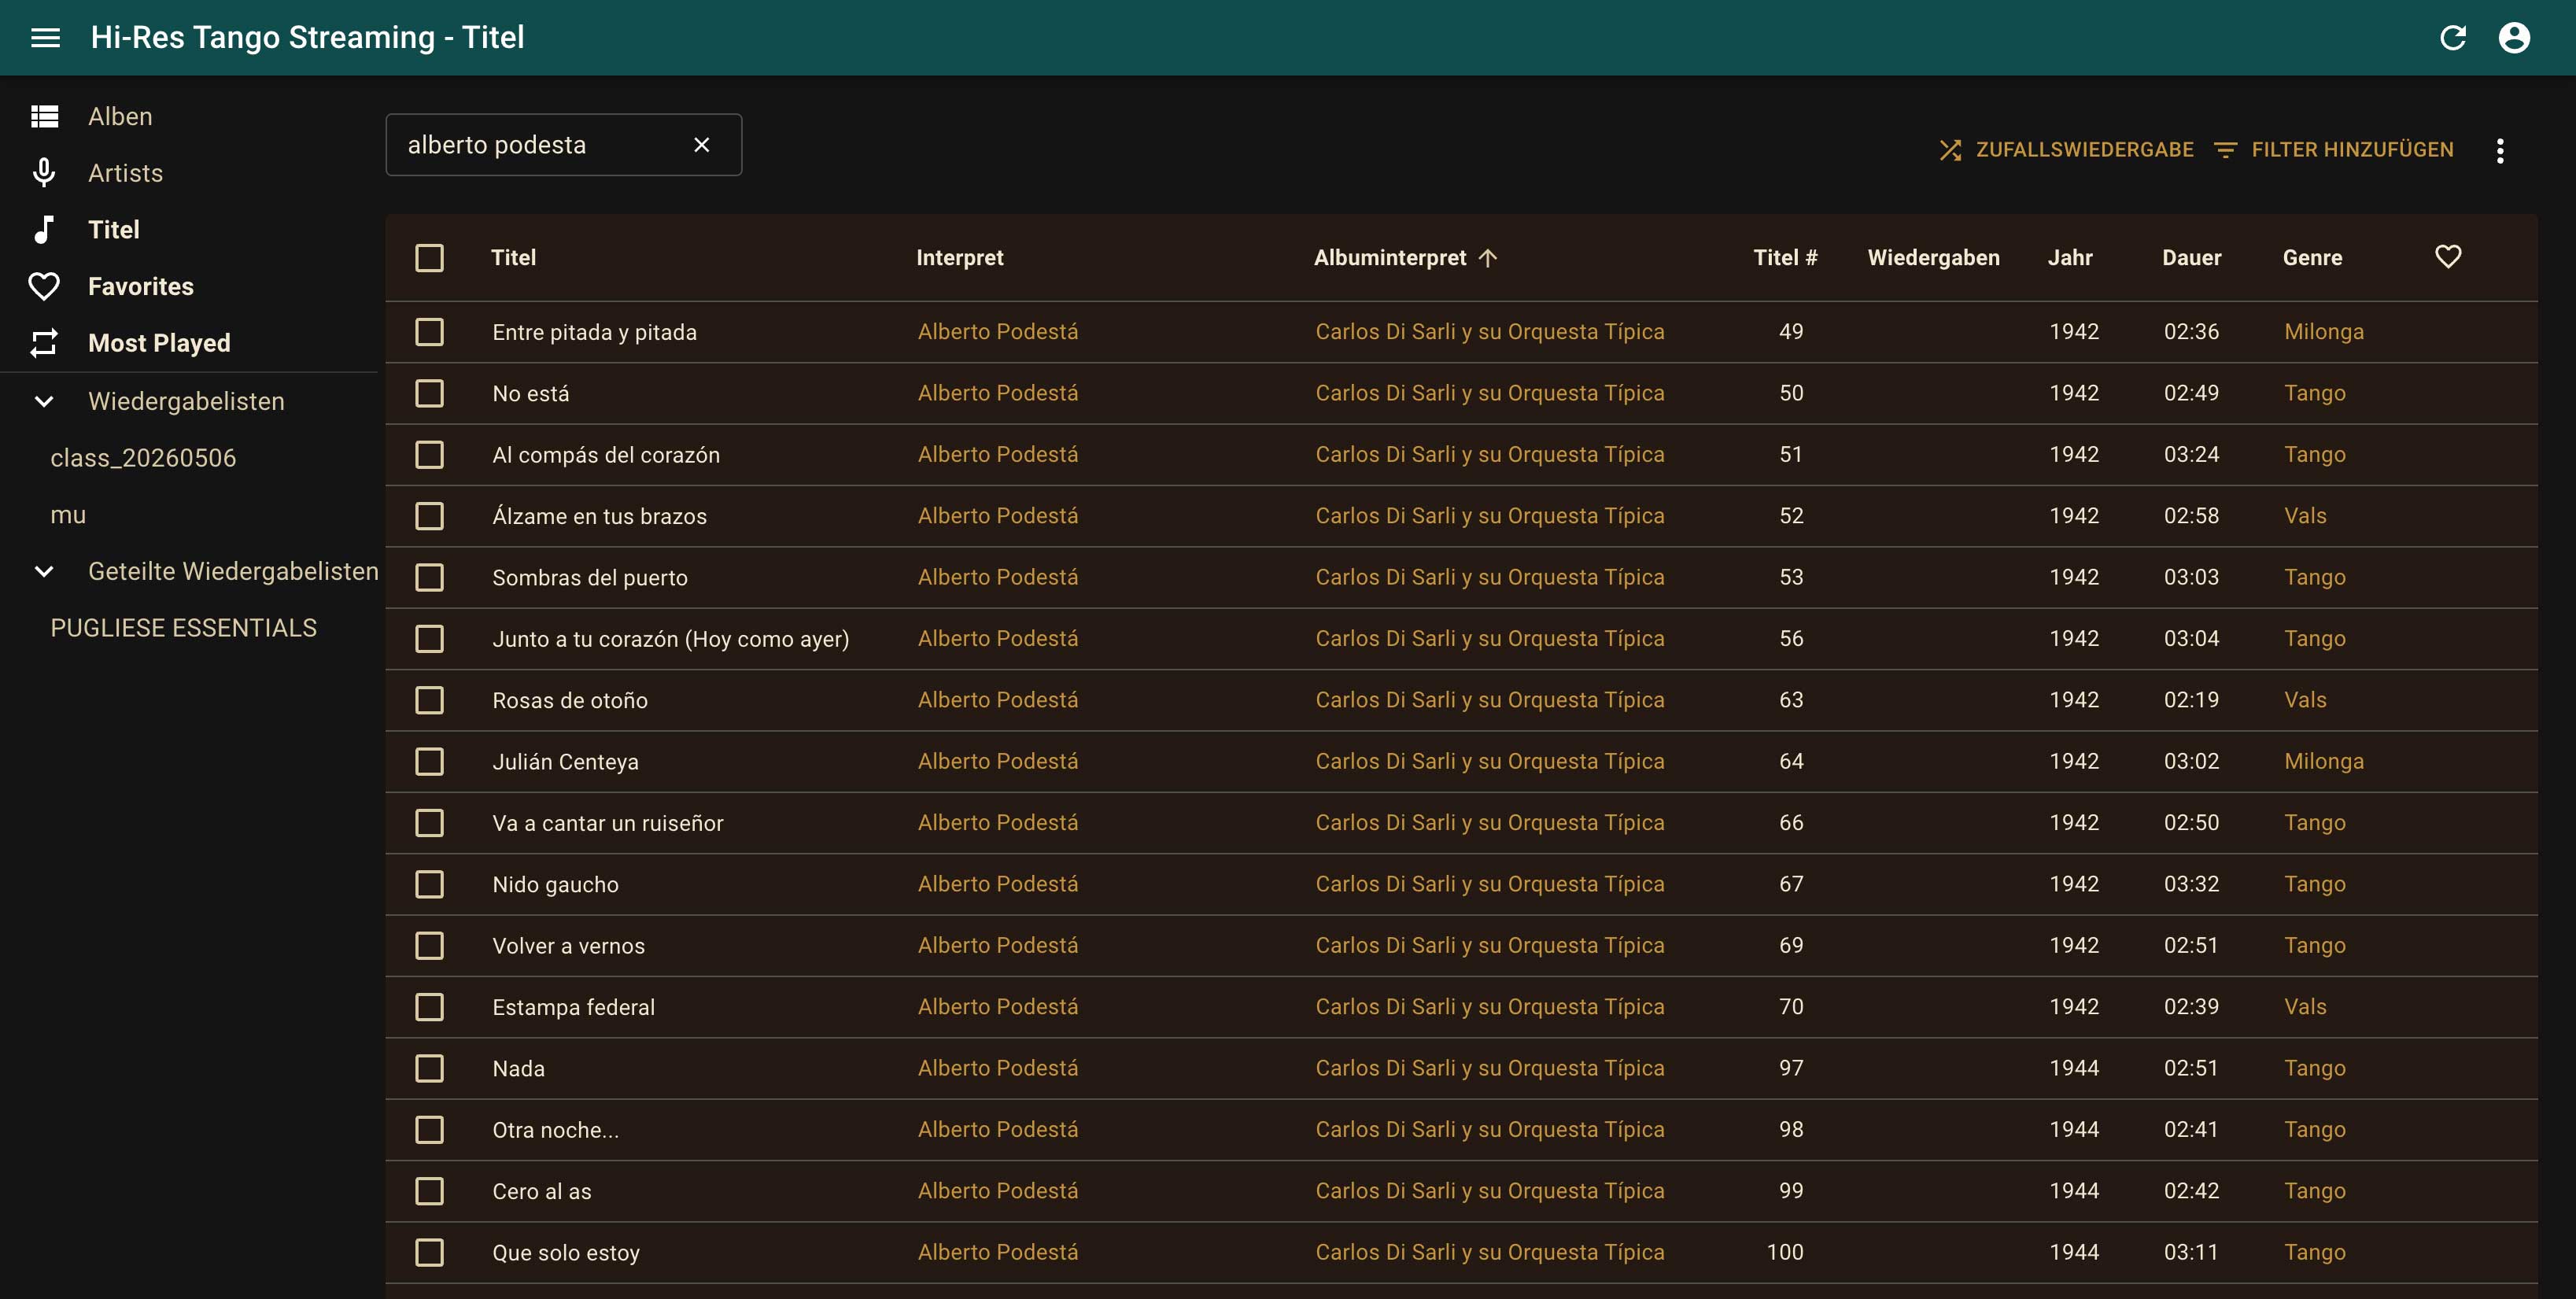Click the shuffle icon next to Zufallswiedergabe
Image resolution: width=2576 pixels, height=1299 pixels.
tap(1950, 150)
